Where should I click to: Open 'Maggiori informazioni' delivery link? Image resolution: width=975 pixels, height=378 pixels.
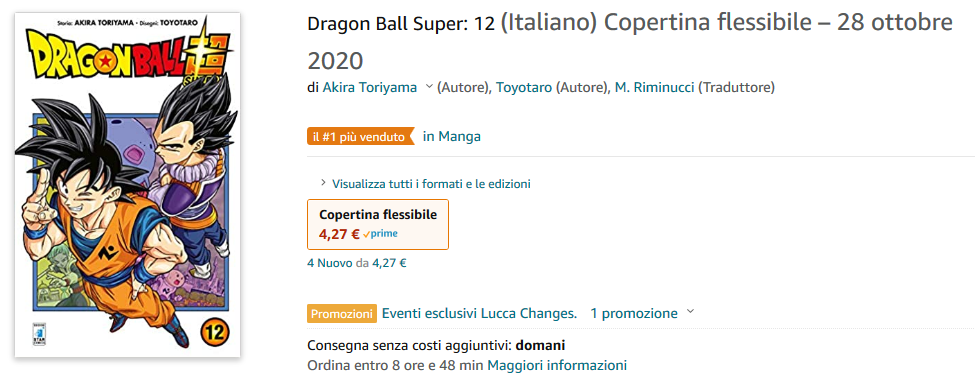[x=557, y=365]
